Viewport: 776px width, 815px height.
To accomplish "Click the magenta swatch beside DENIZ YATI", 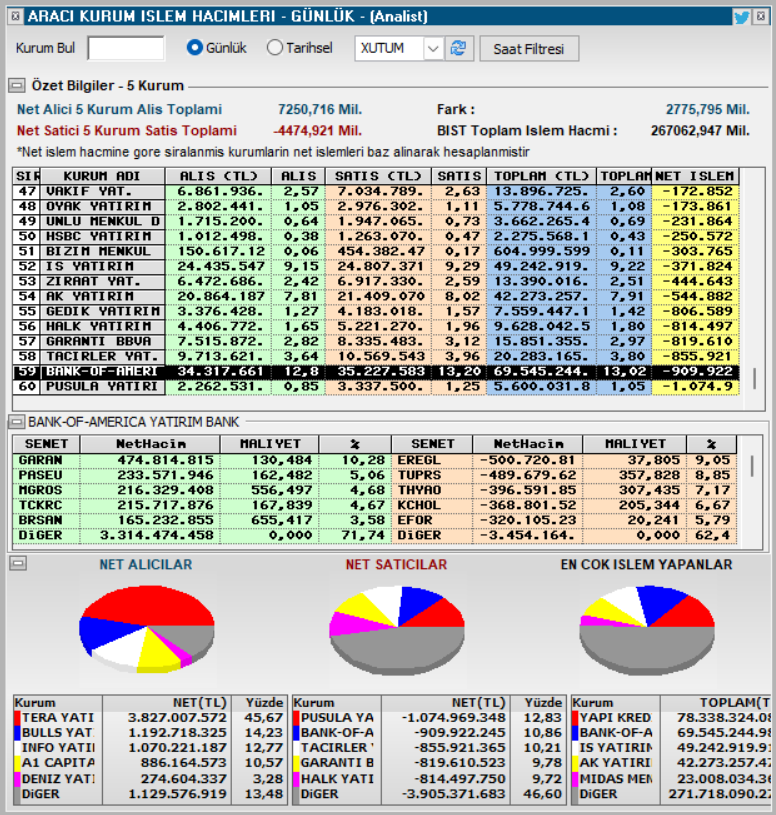I will coord(18,779).
